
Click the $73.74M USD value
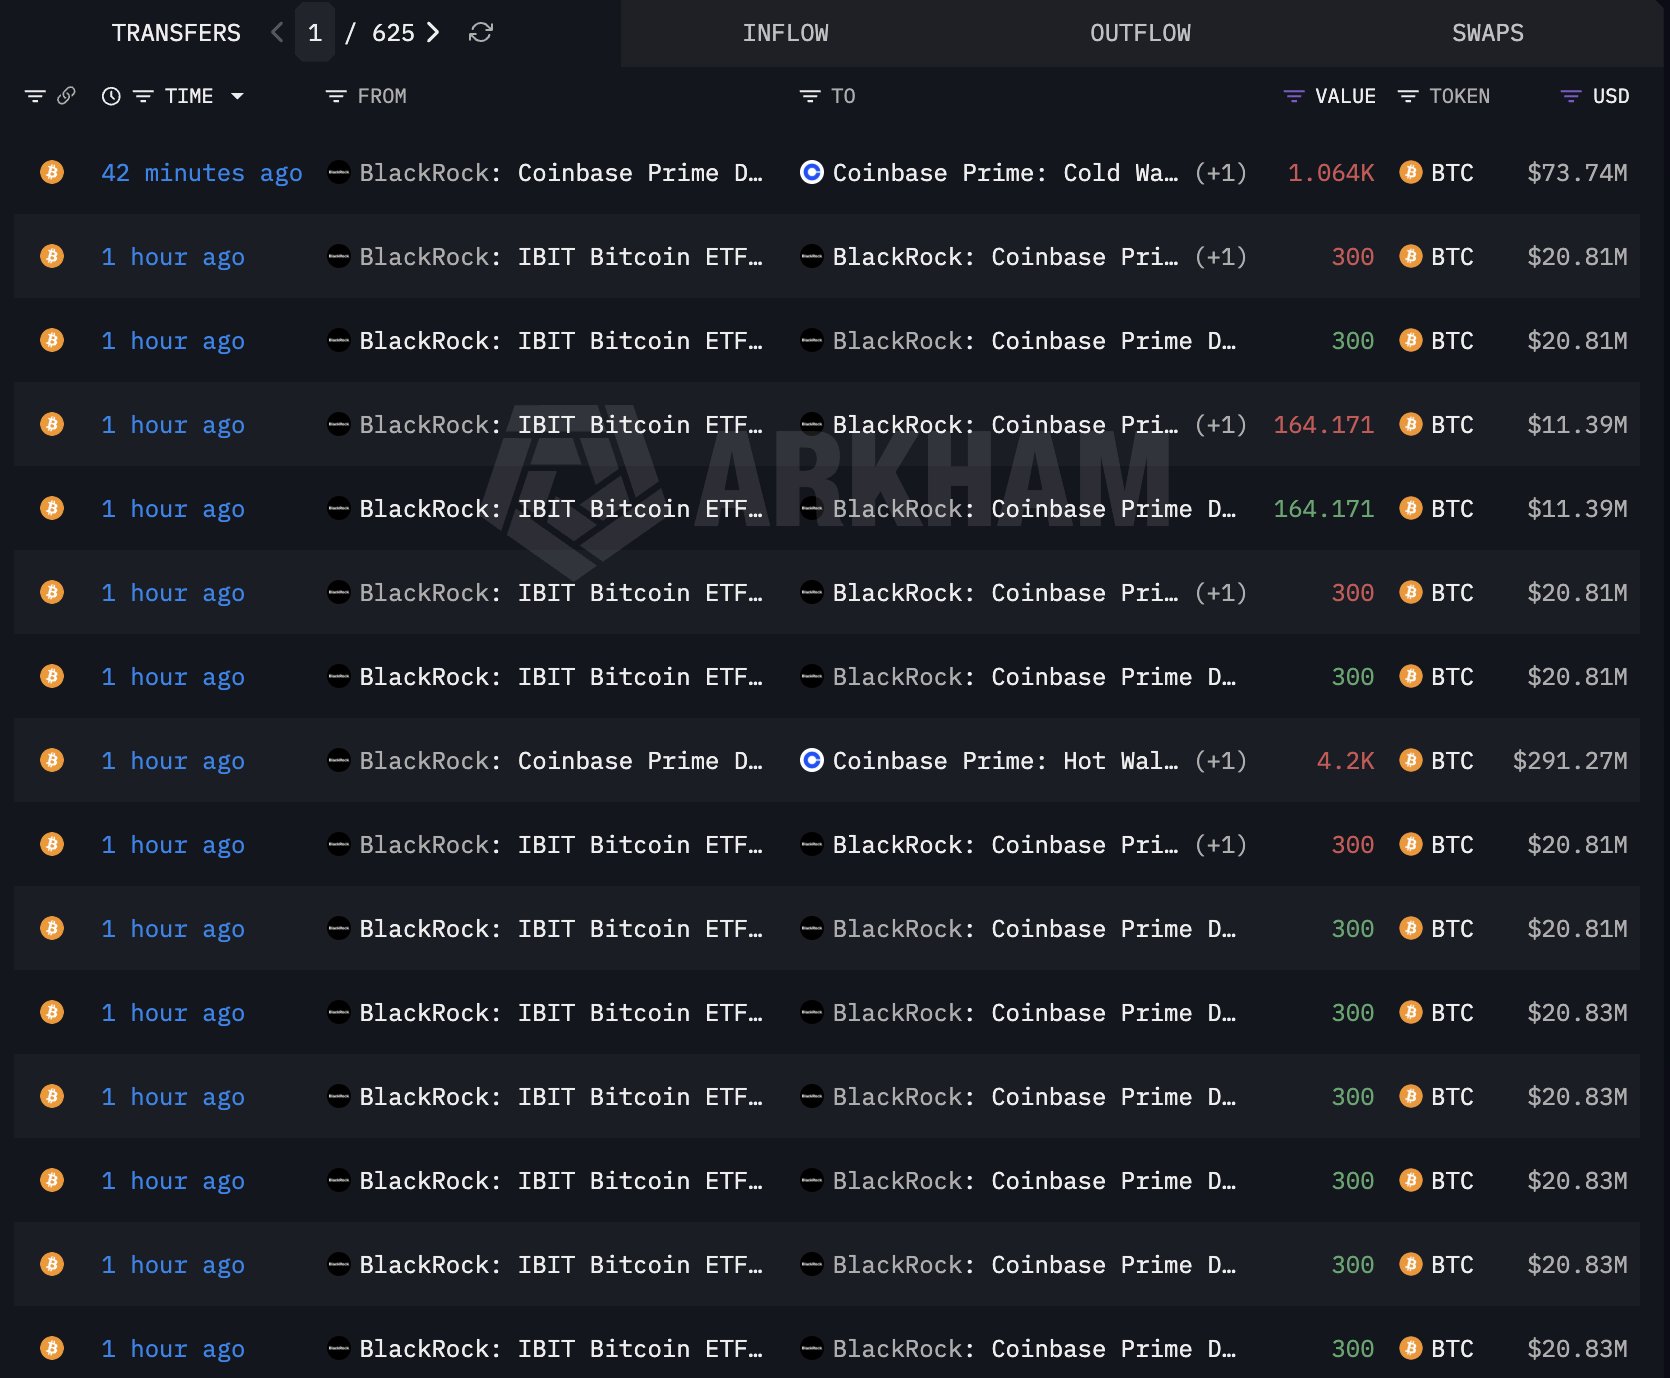[x=1577, y=173]
